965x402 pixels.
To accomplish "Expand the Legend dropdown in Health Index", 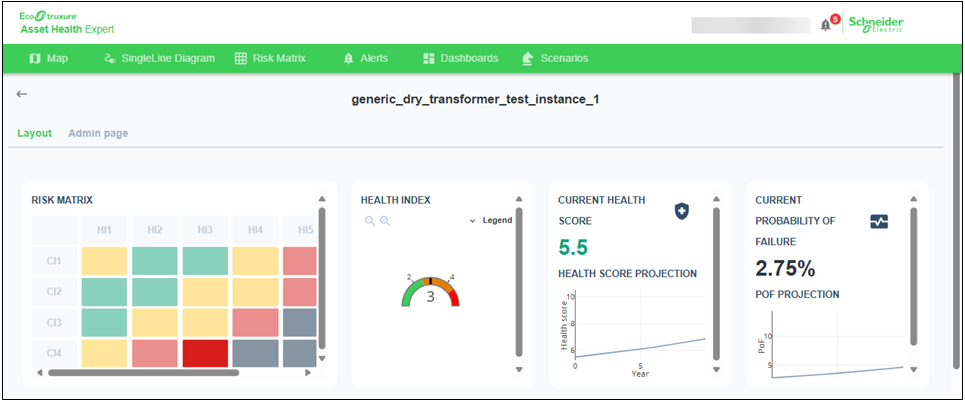I will [x=490, y=221].
